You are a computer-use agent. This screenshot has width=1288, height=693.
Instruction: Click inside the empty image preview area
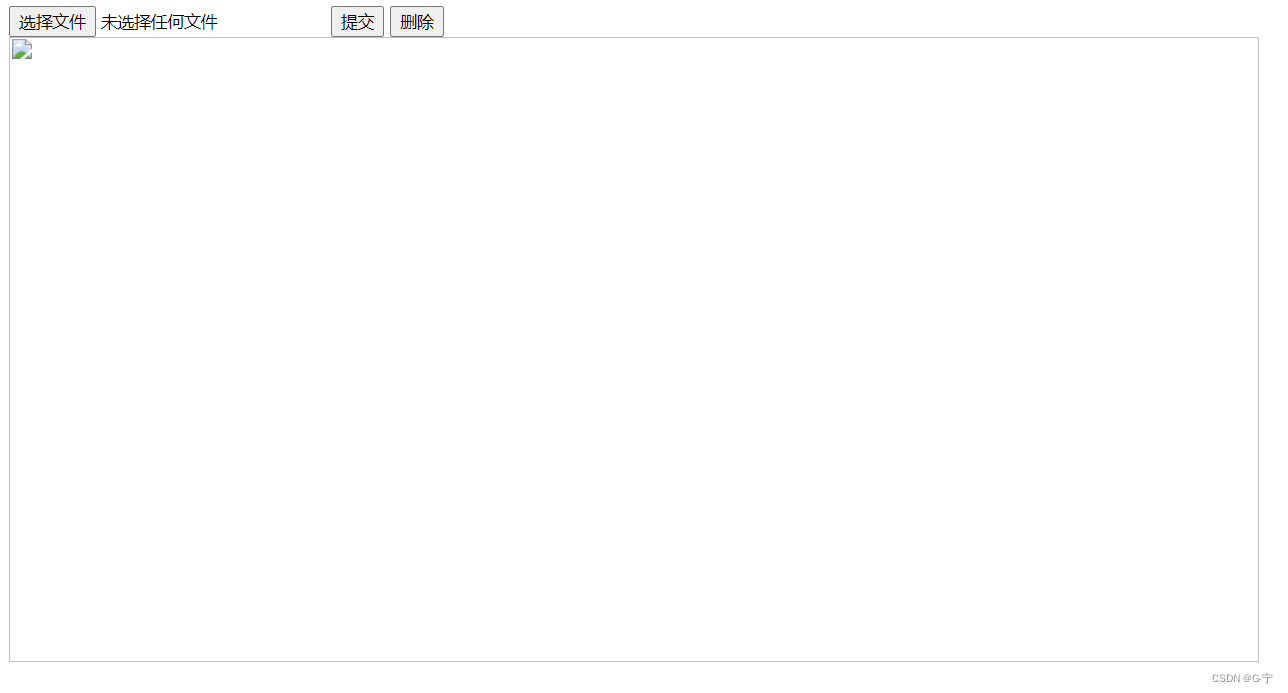point(634,350)
